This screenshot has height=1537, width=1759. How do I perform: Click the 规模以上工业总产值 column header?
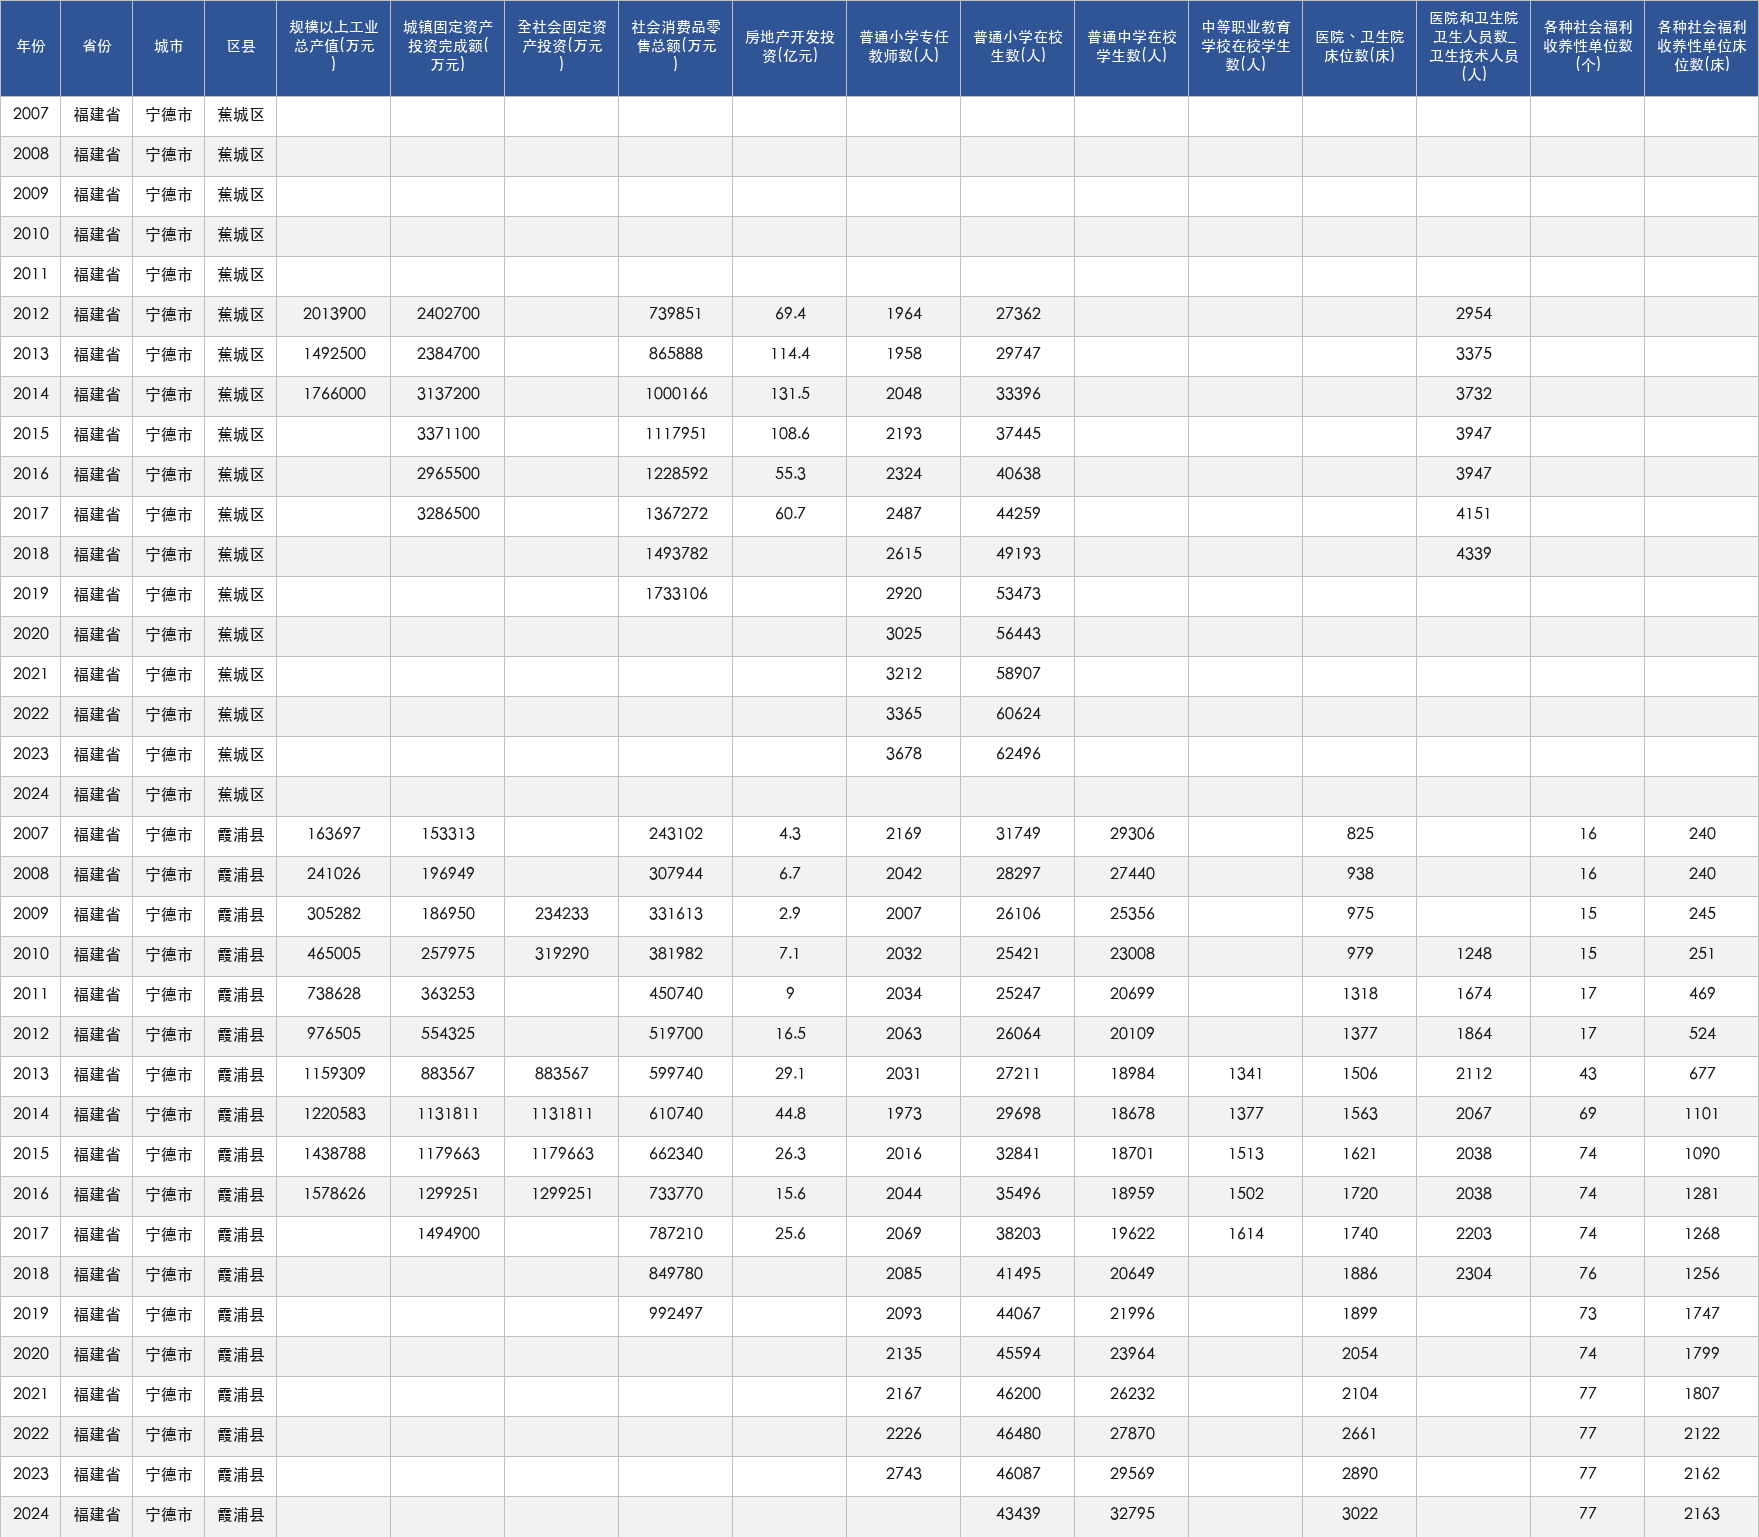point(333,47)
